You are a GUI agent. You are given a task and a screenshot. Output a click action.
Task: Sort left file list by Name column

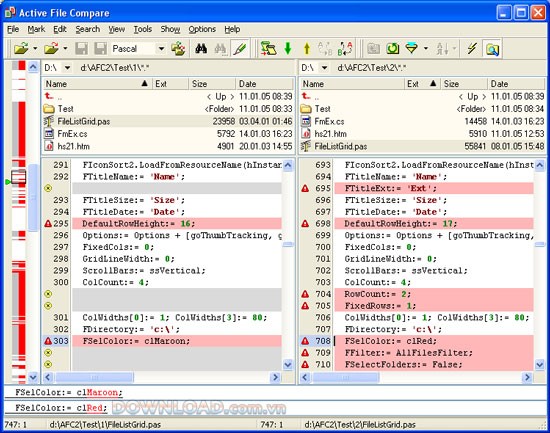pos(97,84)
